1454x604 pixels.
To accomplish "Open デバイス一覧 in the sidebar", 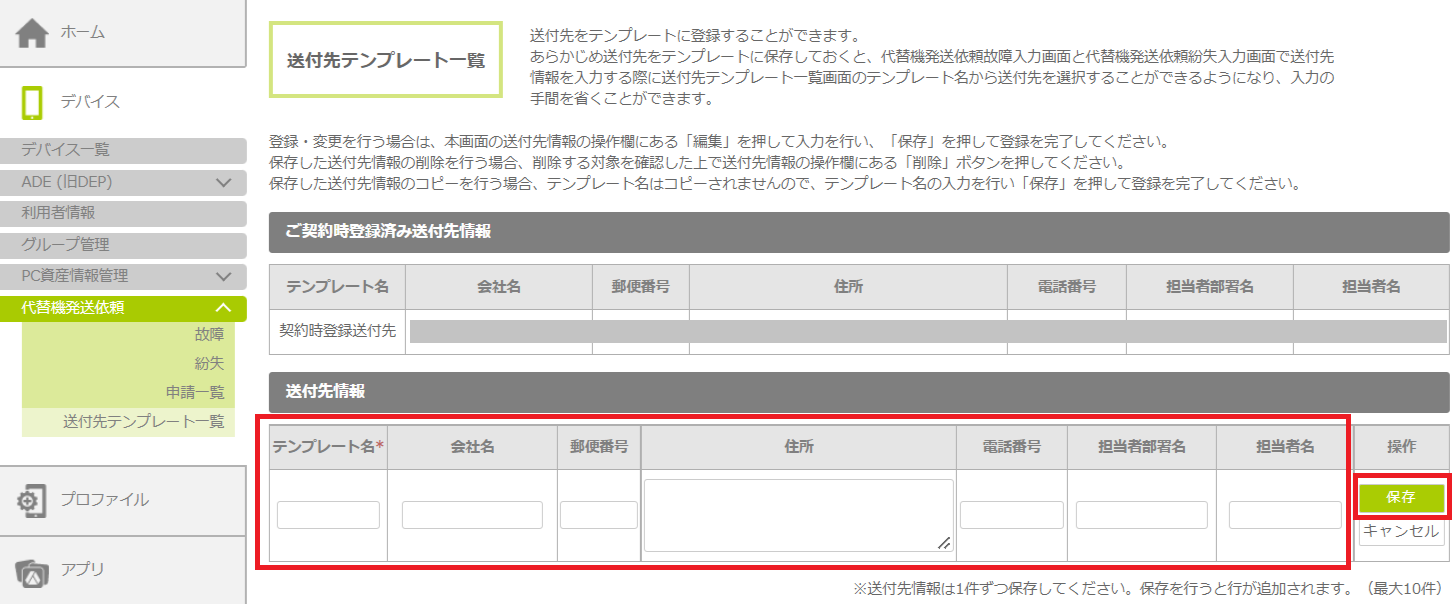I will click(66, 150).
